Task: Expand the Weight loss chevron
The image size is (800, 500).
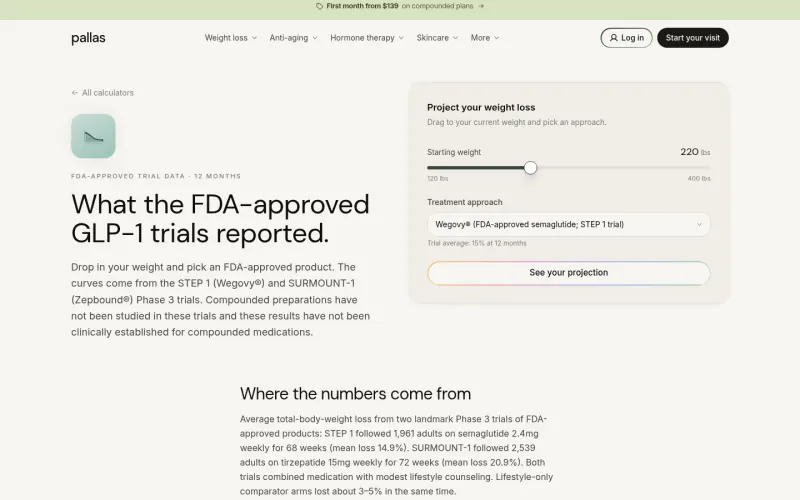Action: tap(254, 38)
